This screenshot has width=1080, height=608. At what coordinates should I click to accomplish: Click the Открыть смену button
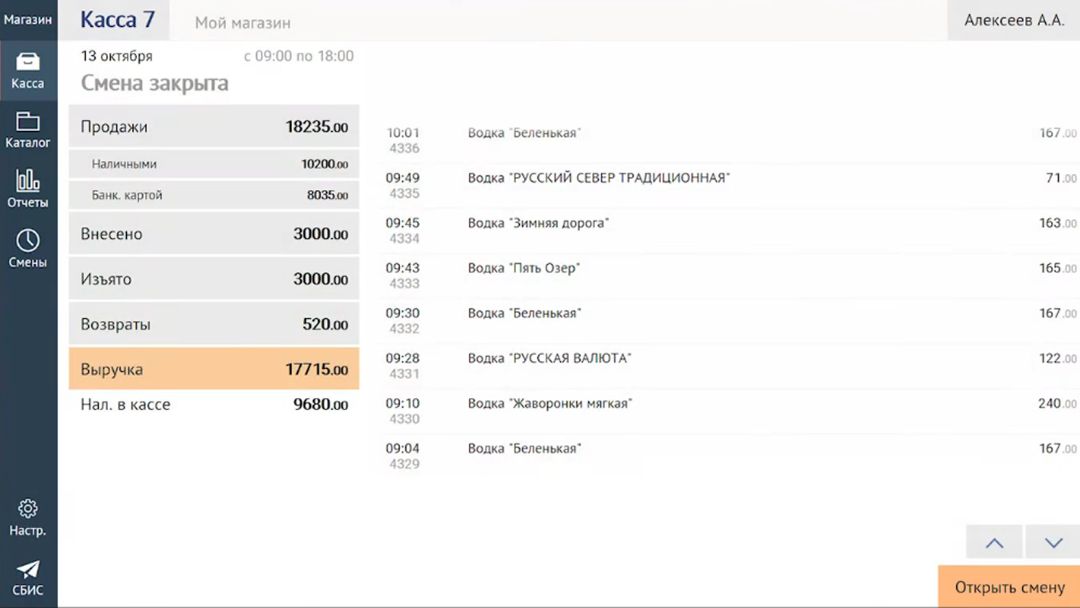(x=1009, y=587)
